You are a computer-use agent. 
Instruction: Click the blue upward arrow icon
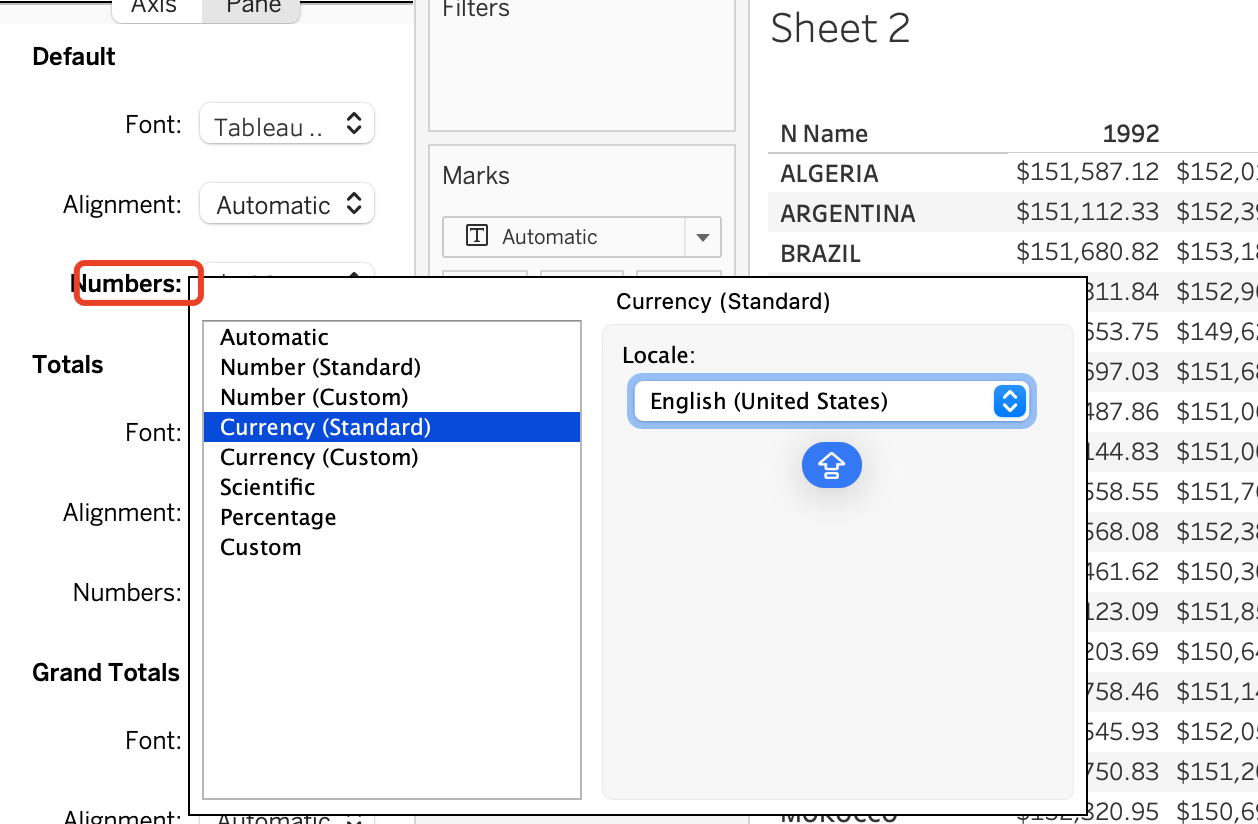click(x=831, y=466)
